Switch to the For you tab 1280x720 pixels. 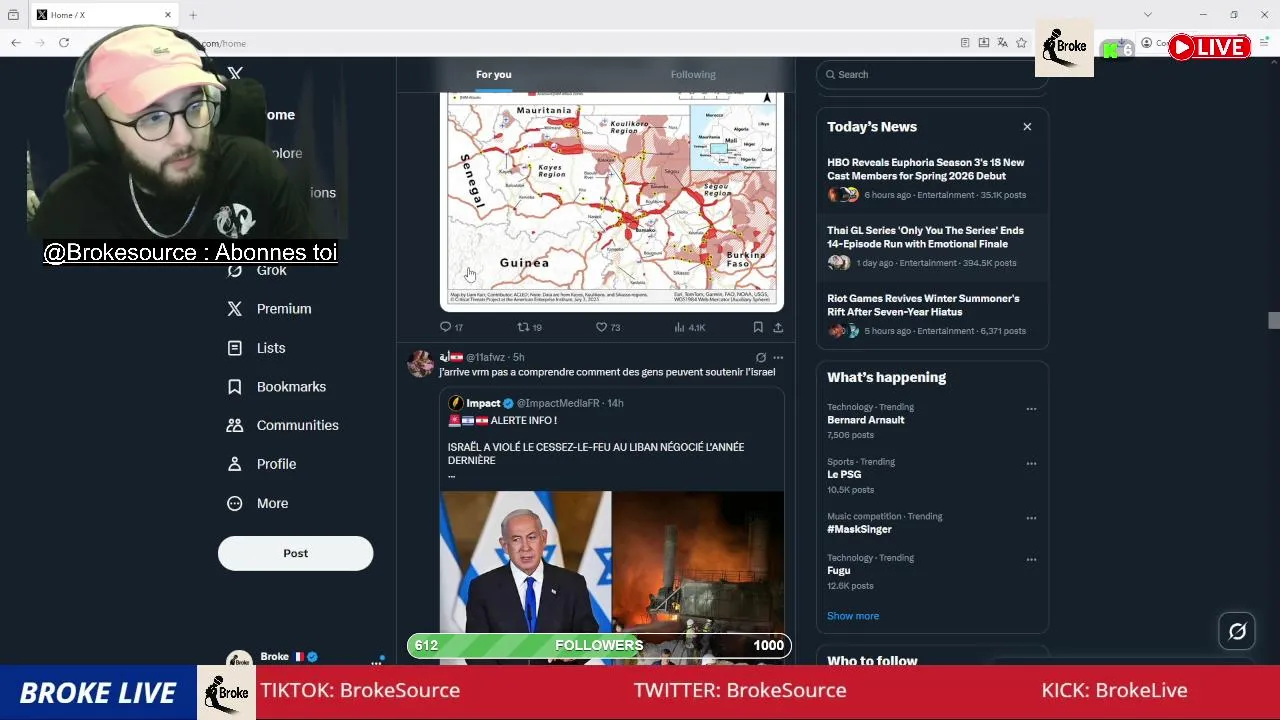[494, 75]
